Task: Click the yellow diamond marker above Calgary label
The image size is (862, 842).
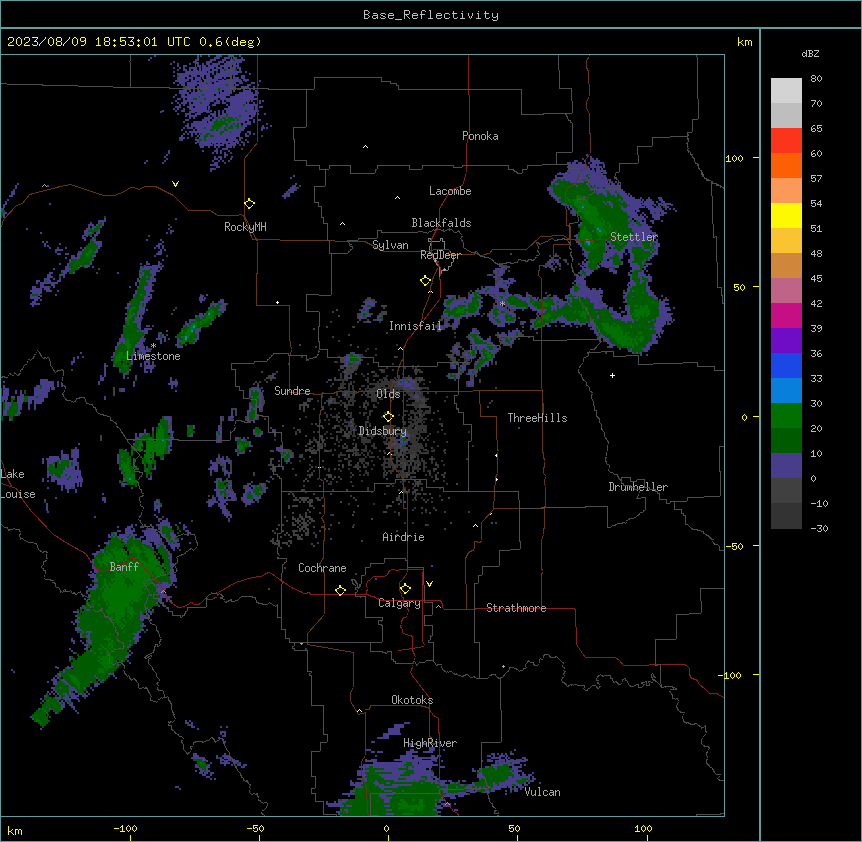Action: [x=405, y=589]
